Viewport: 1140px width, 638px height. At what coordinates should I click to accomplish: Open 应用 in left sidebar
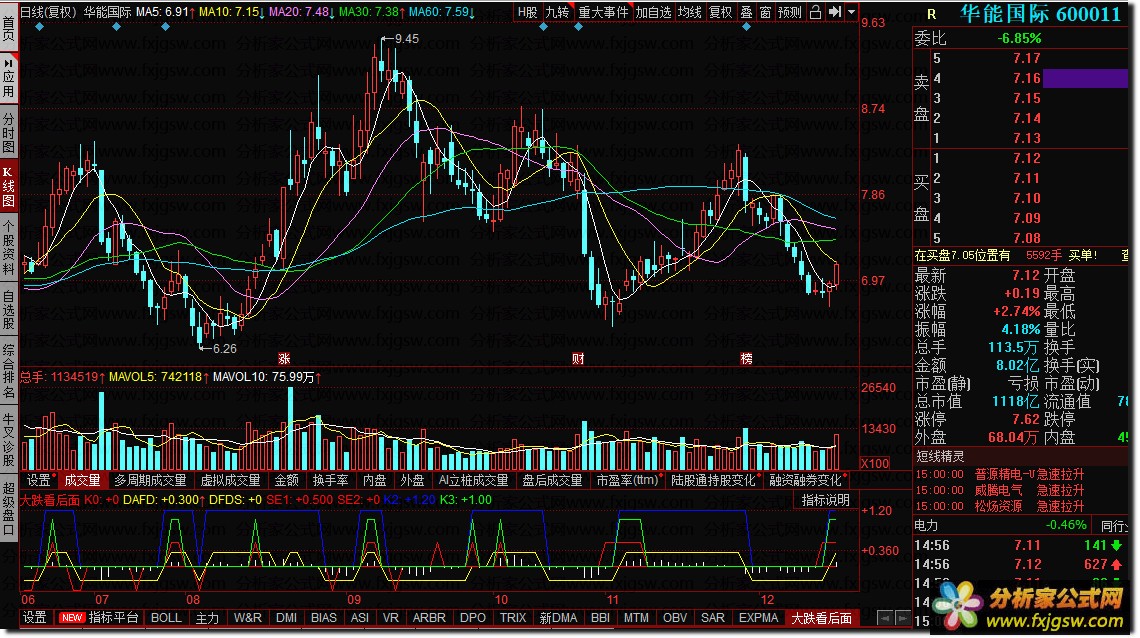9,78
